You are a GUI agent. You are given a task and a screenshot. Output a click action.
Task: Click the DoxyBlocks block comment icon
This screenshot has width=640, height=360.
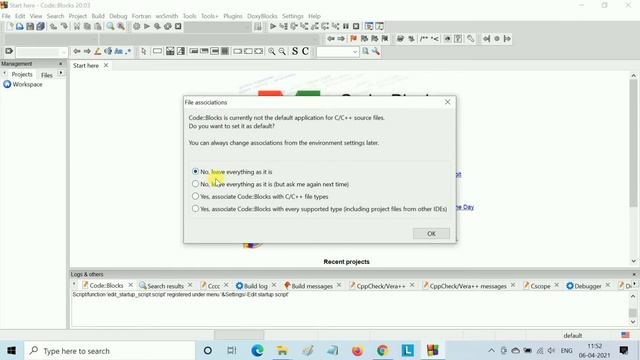[424, 39]
